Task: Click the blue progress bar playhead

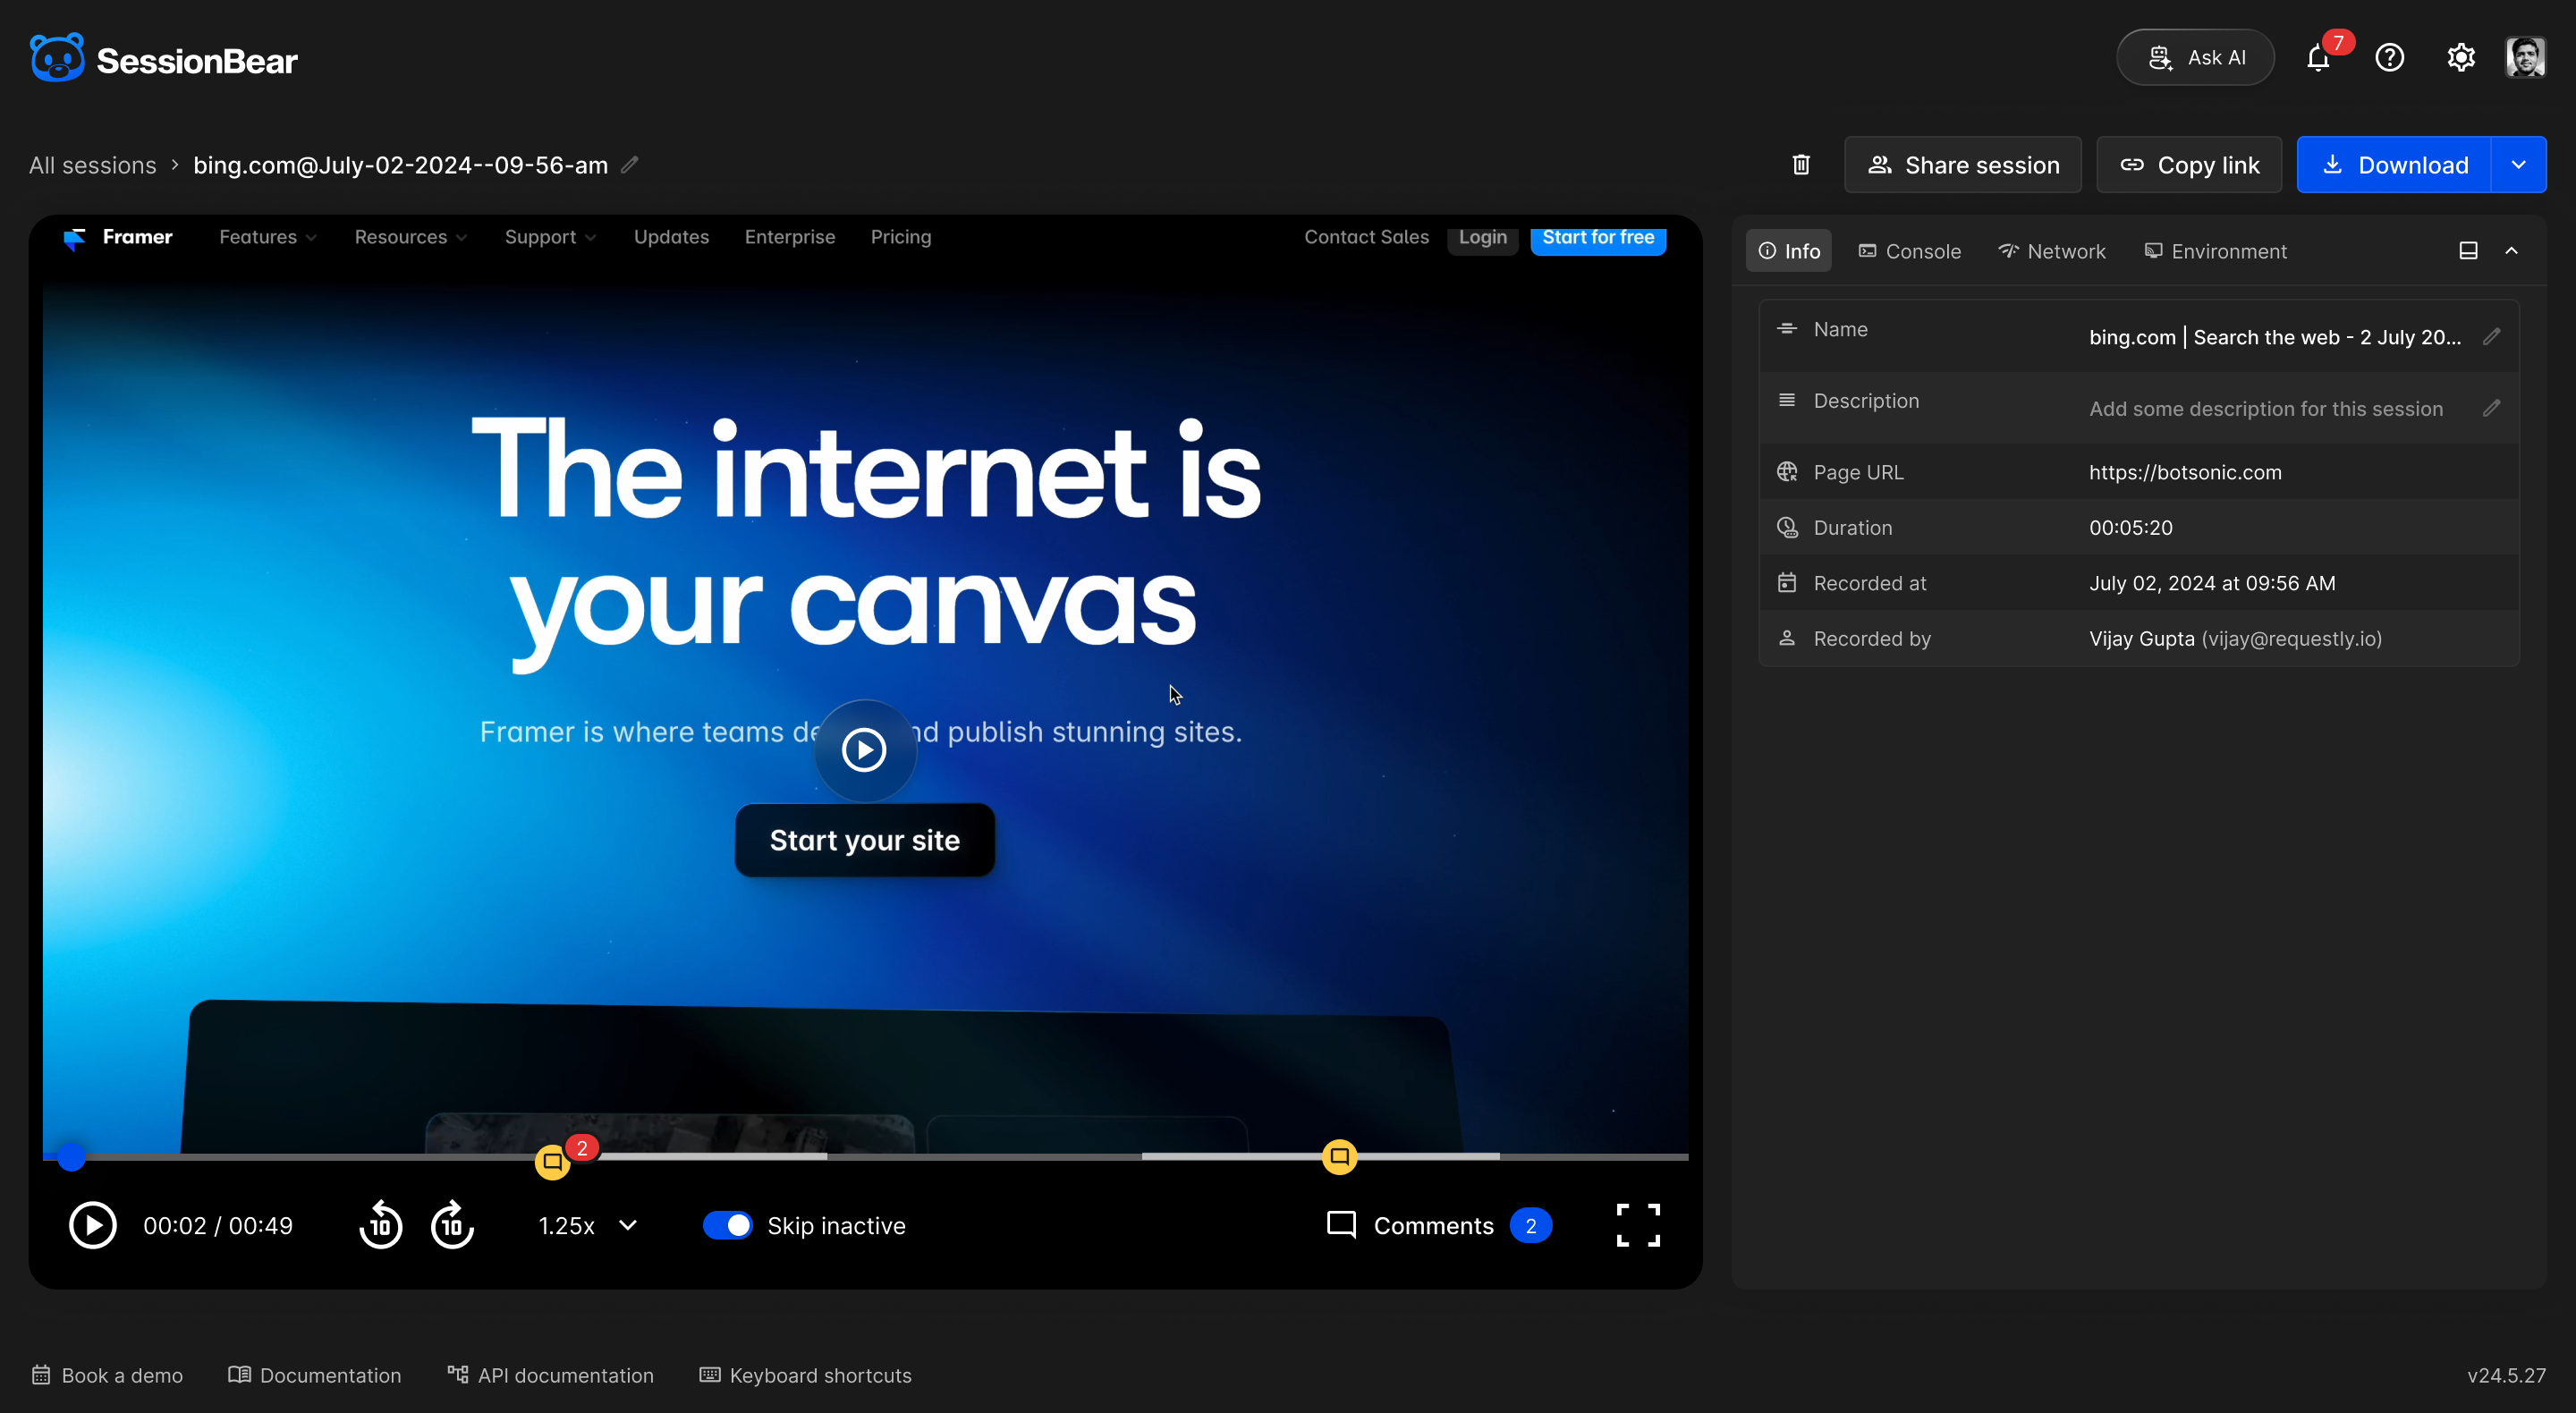Action: 70,1157
